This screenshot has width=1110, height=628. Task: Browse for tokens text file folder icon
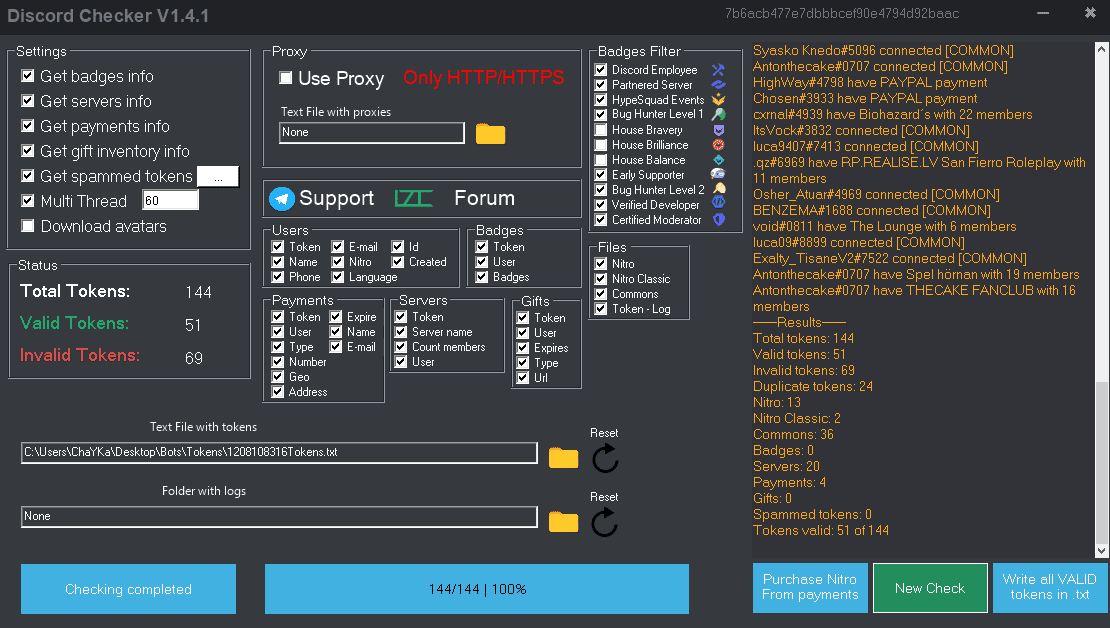563,458
